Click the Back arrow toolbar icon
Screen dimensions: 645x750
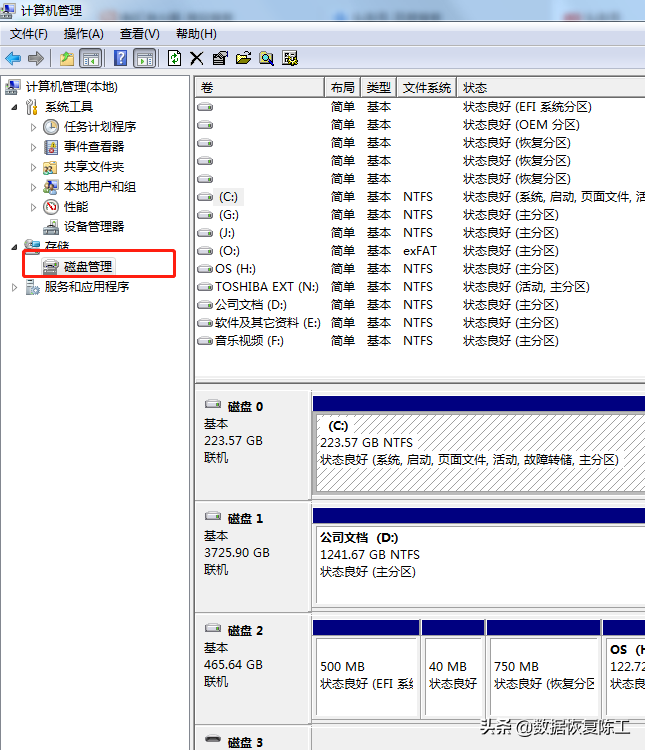pos(13,58)
